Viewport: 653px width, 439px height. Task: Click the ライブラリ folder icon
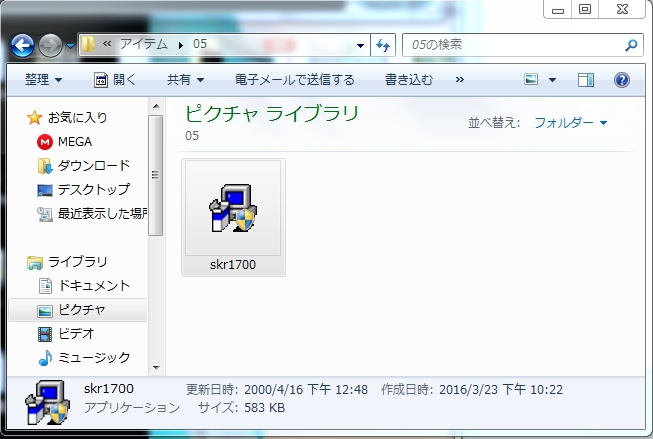(35, 262)
